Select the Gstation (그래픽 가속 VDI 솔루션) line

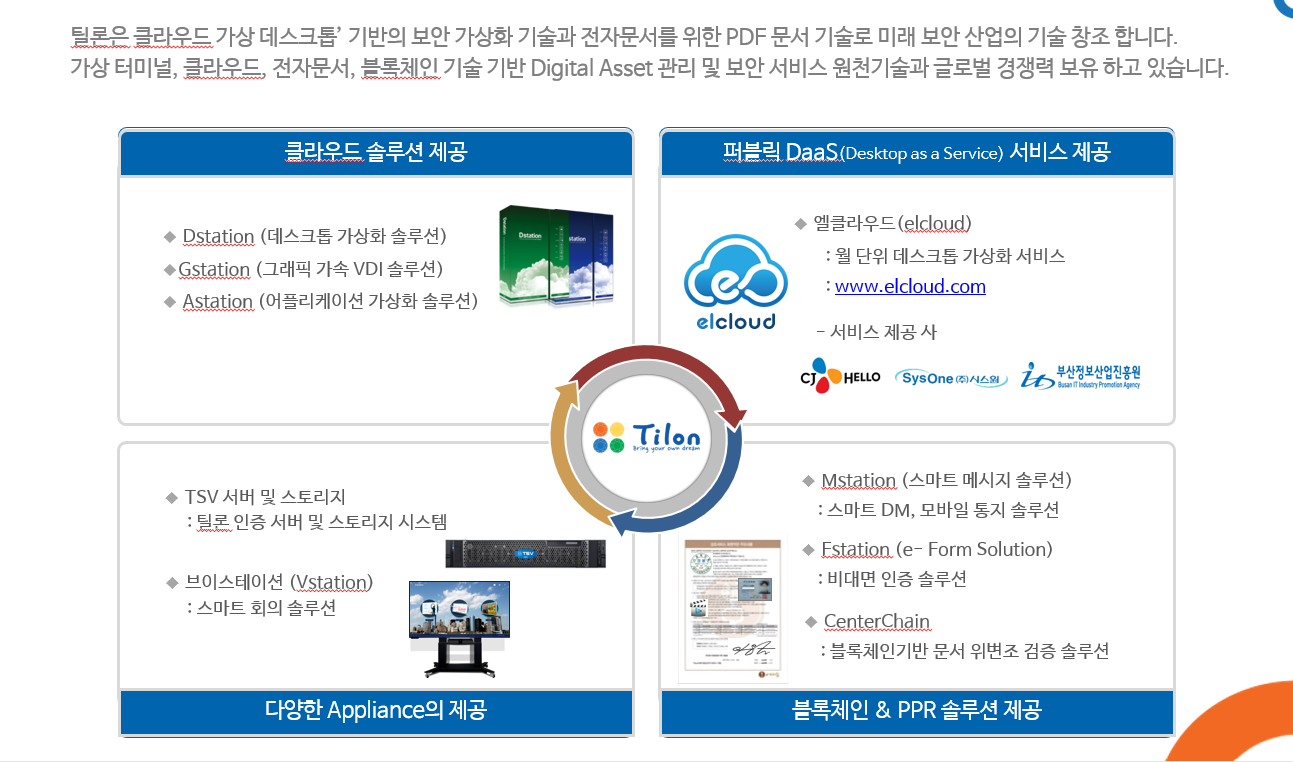click(x=310, y=269)
